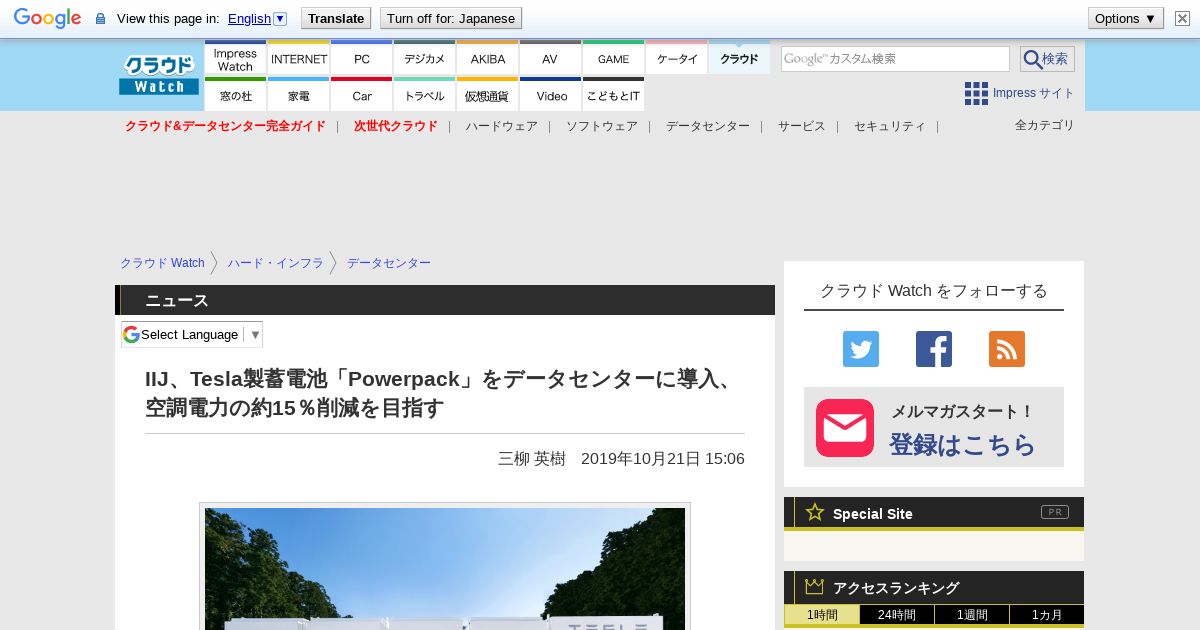Click Google G icon in Select Language
This screenshot has height=630, width=1200.
point(131,334)
